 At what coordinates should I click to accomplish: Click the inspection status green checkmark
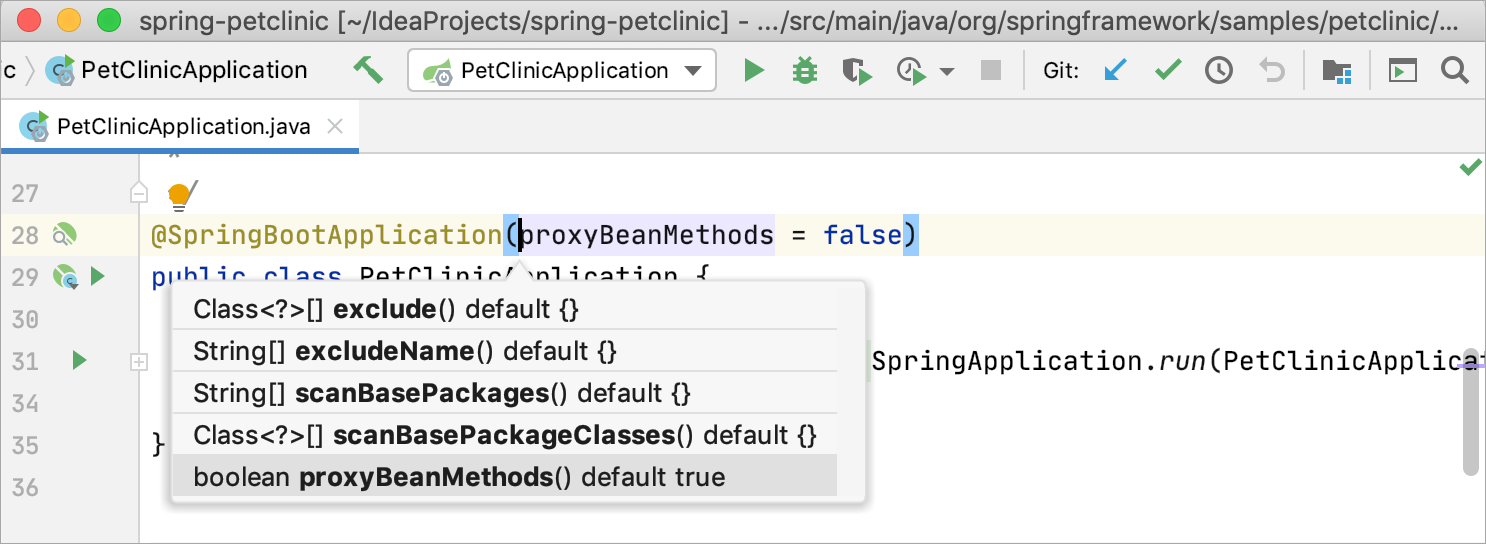[x=1470, y=168]
